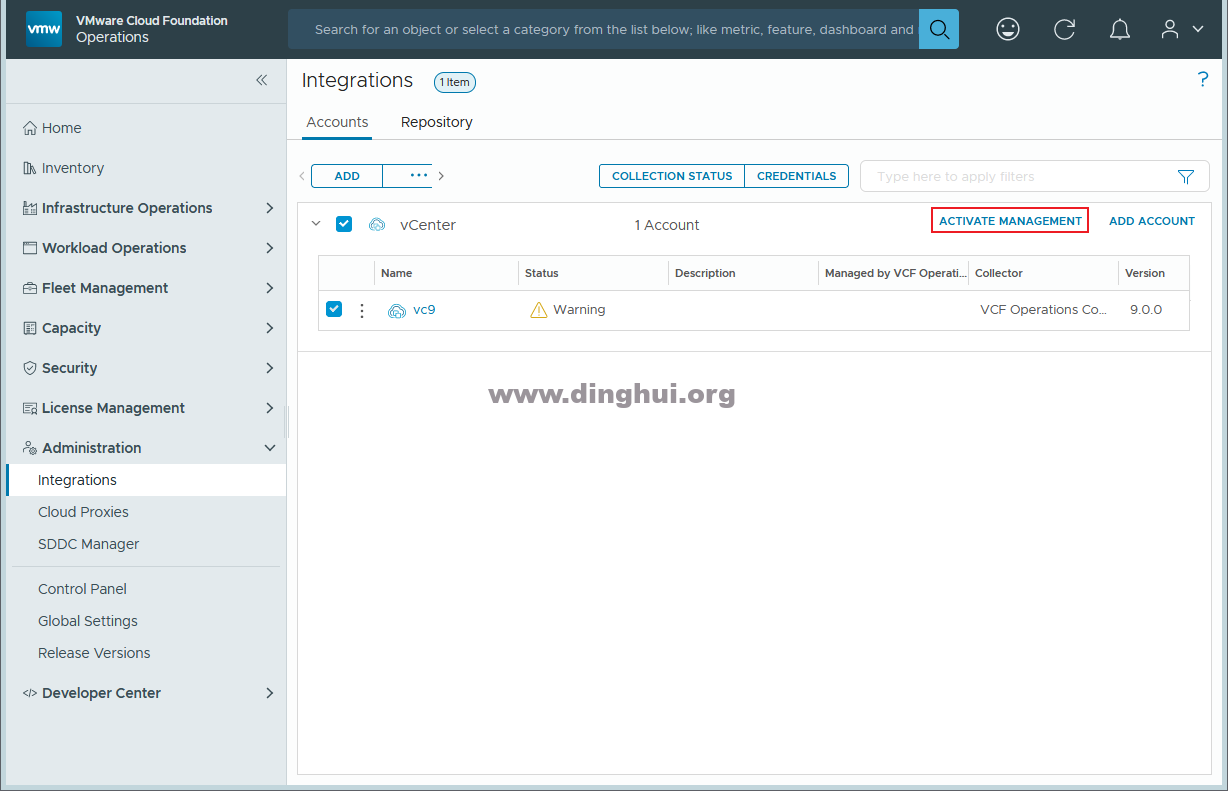Click the version value 9.0.0
Screen dimensions: 1228x791
click(1146, 310)
